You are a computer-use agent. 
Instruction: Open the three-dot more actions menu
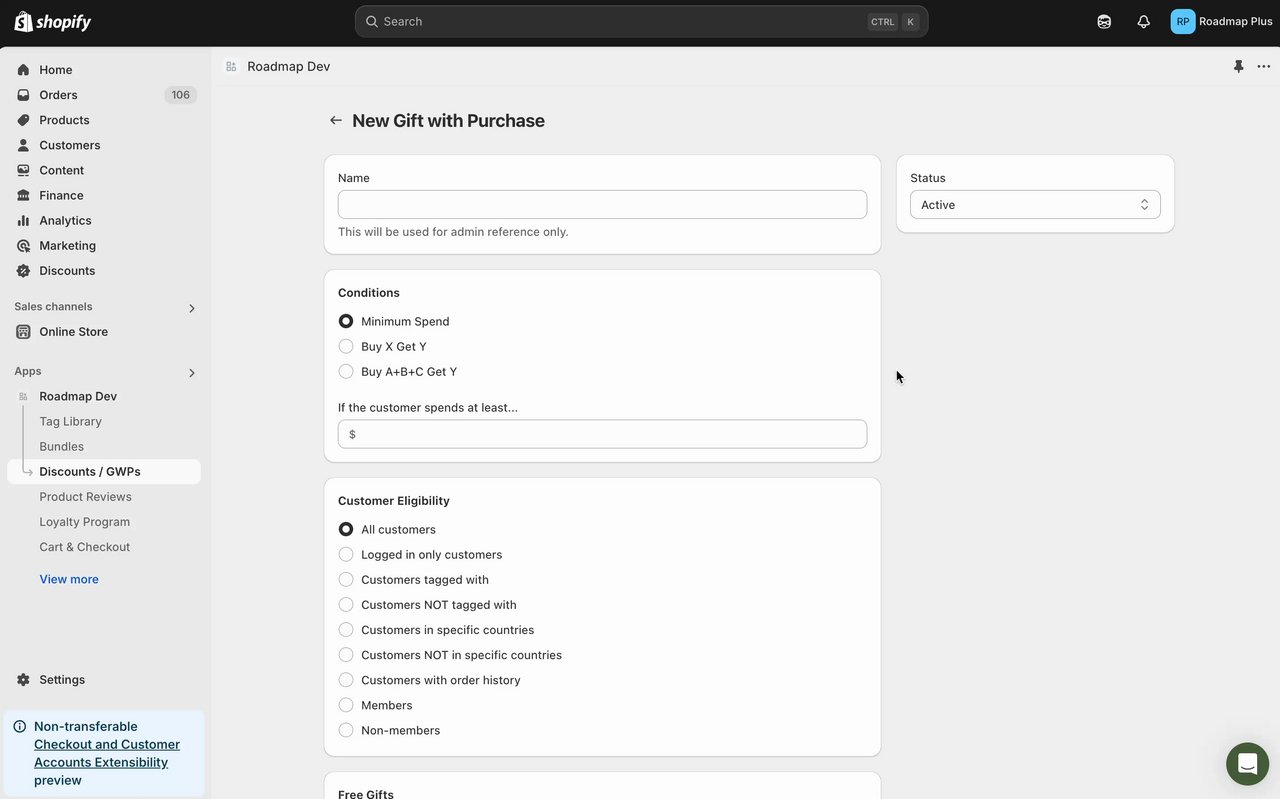(x=1264, y=66)
